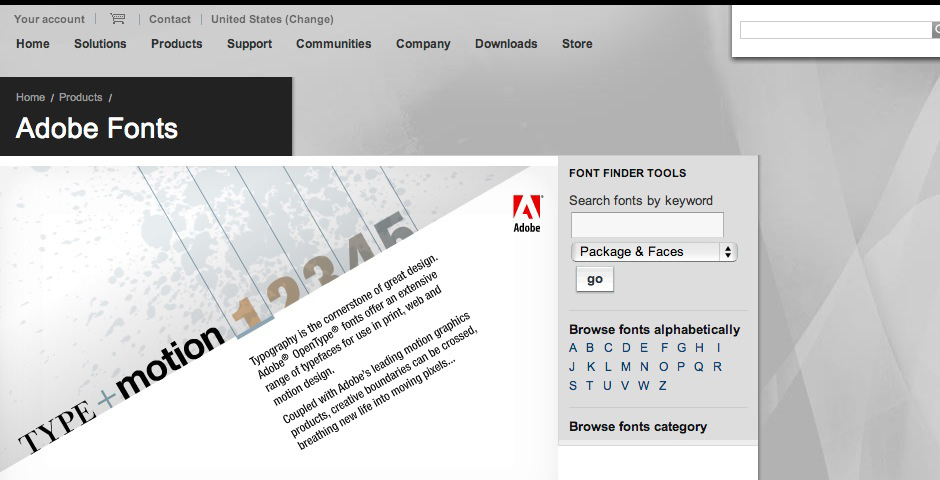Browse fonts starting with letter N

[644, 367]
